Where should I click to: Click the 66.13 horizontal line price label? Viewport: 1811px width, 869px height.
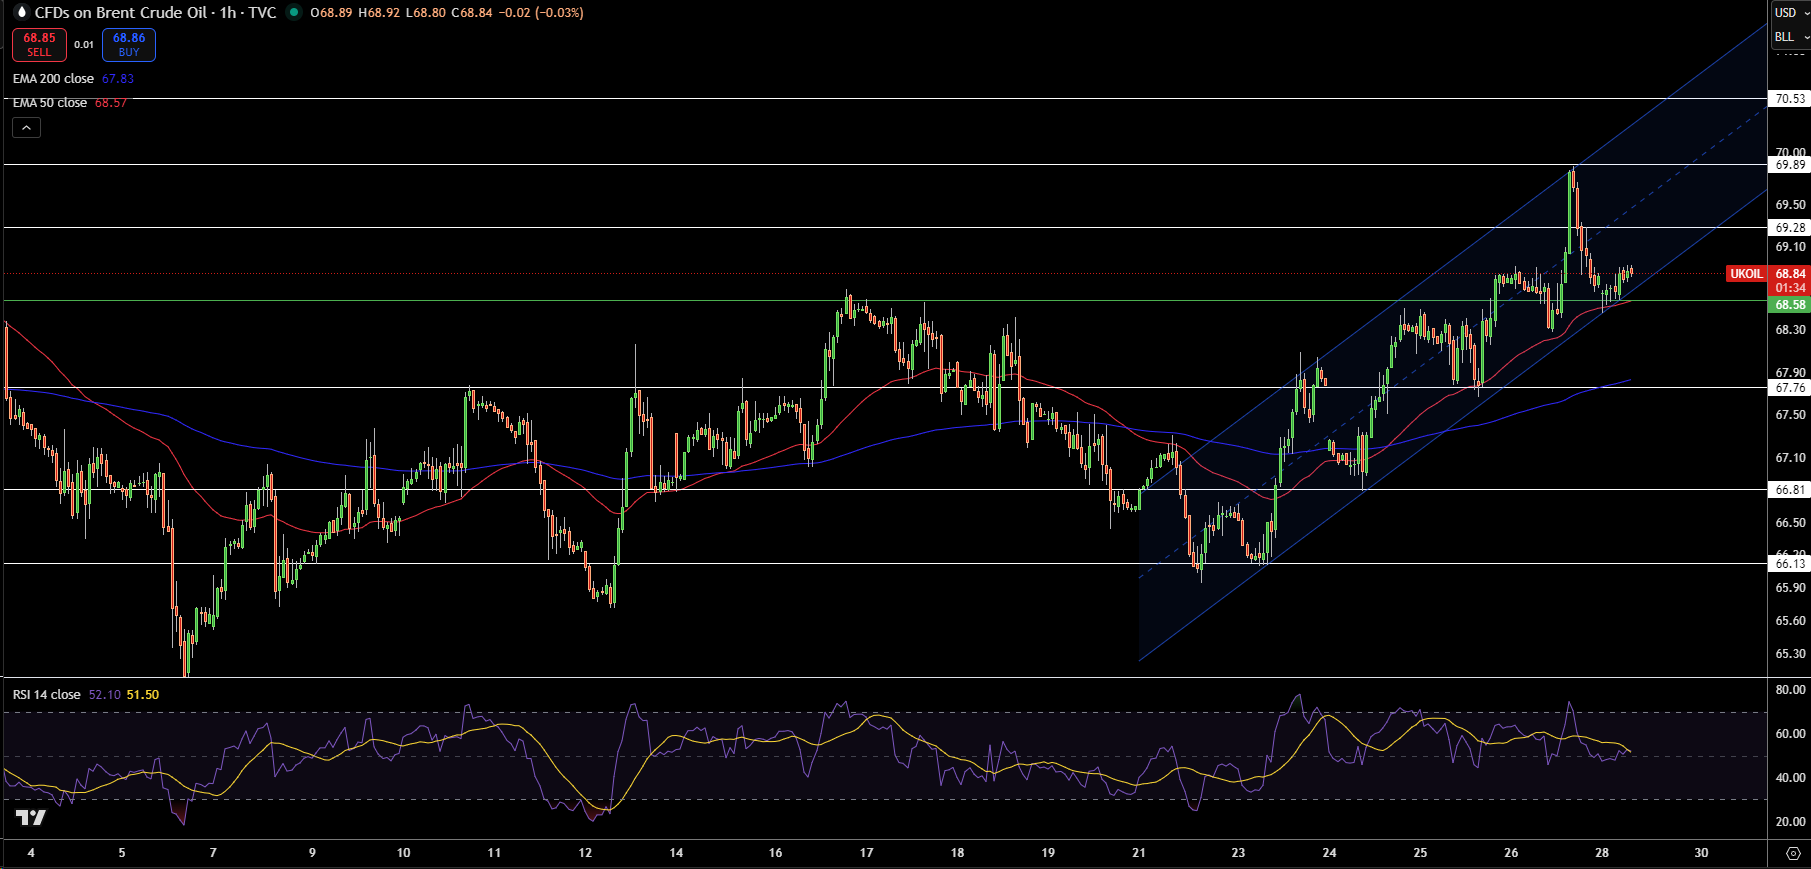click(x=1789, y=564)
